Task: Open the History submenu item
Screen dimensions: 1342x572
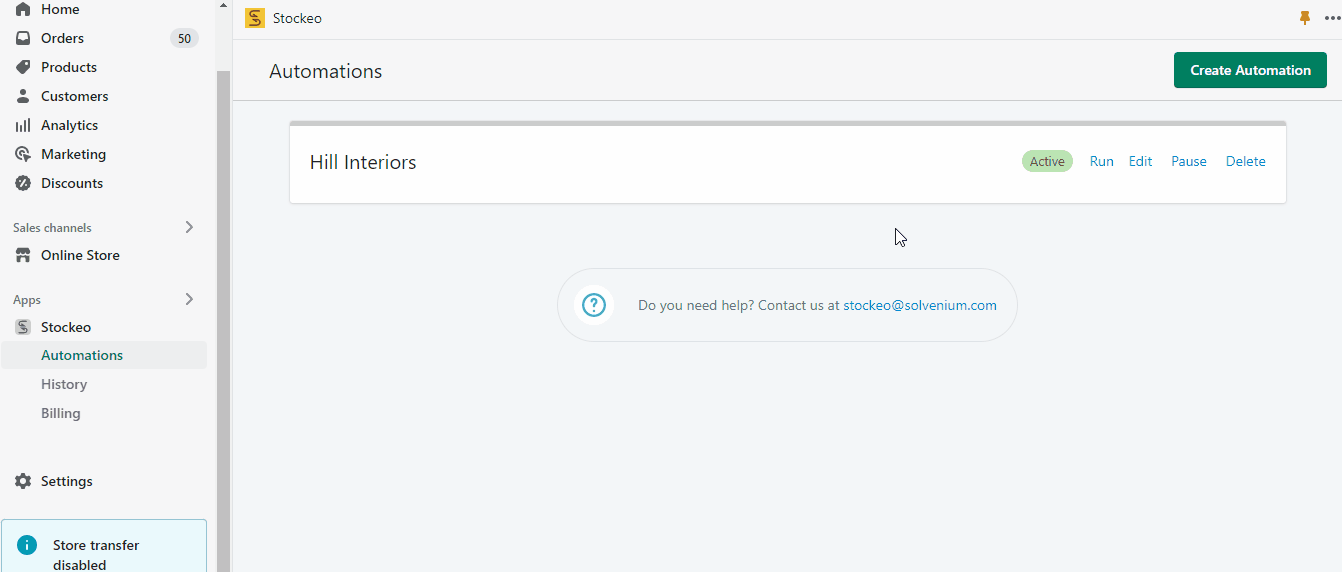Action: tap(64, 384)
